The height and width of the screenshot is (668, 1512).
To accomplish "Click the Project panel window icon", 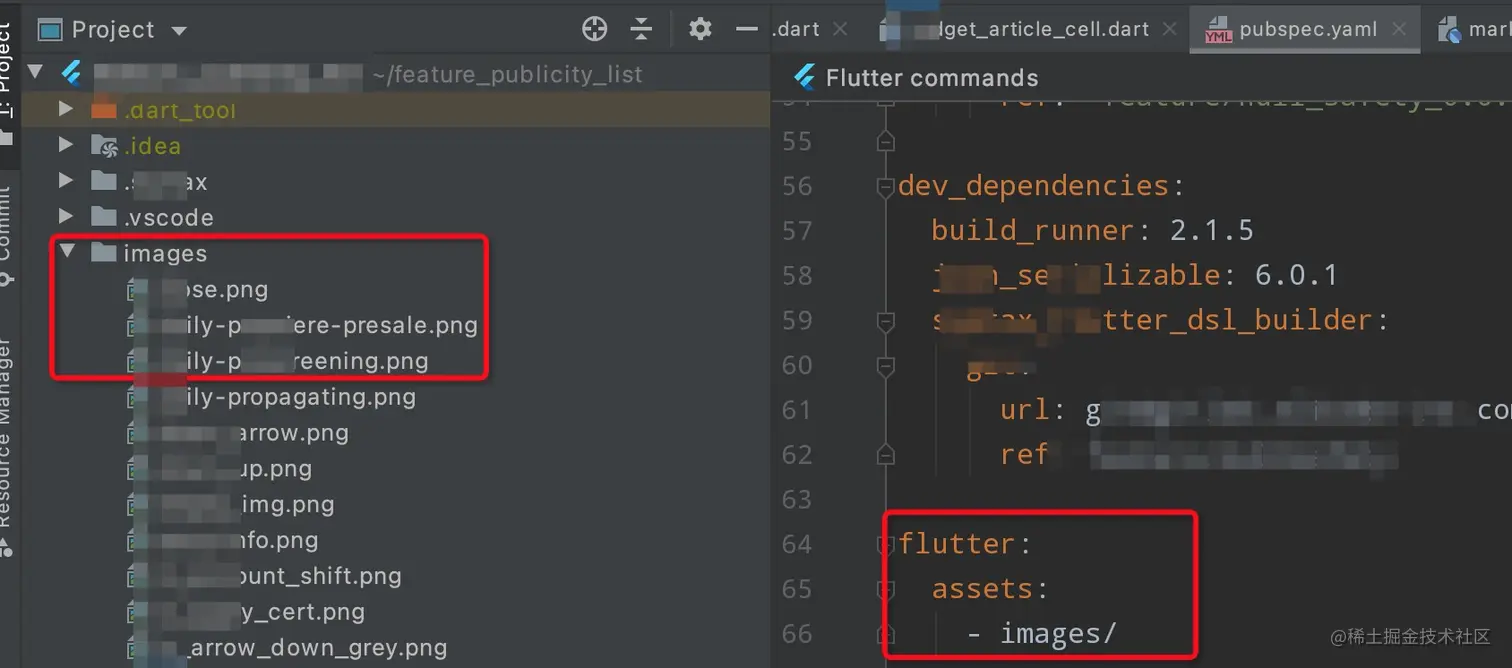I will pos(50,30).
